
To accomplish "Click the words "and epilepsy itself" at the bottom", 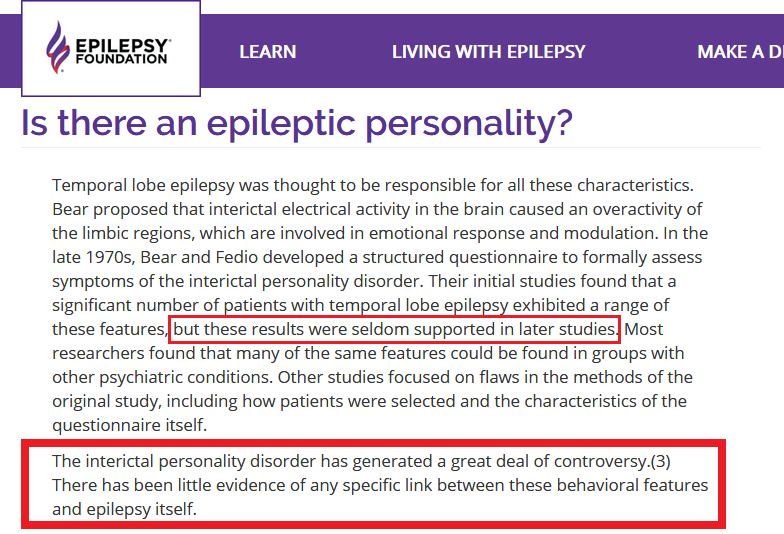I will (124, 509).
